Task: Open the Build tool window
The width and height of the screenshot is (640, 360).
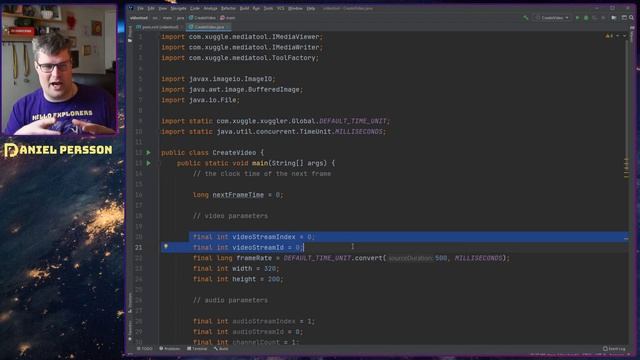Action: point(221,349)
